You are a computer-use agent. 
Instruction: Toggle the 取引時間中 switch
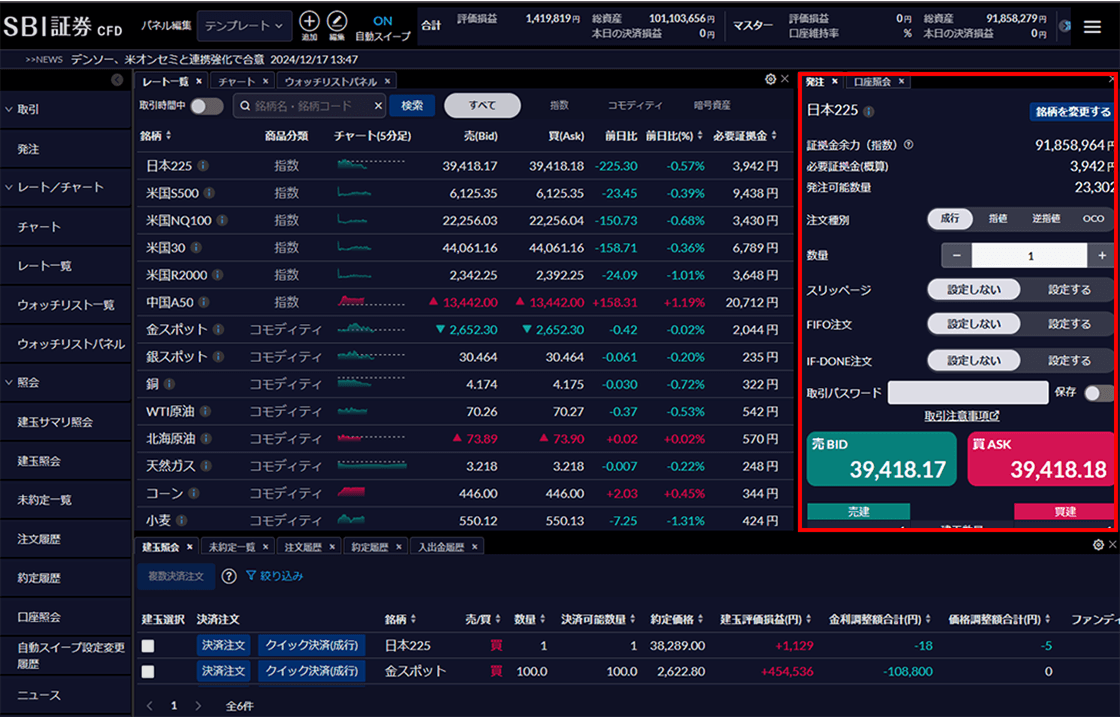207,105
